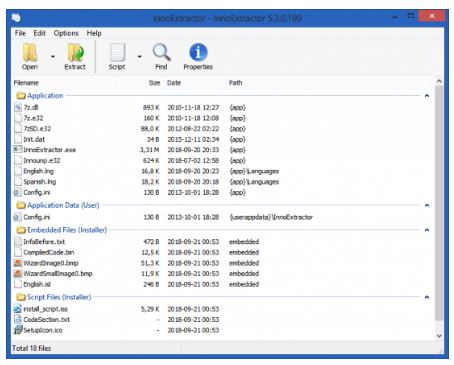Click the Init.dat file icon
This screenshot has width=454, height=365.
pyautogui.click(x=18, y=139)
